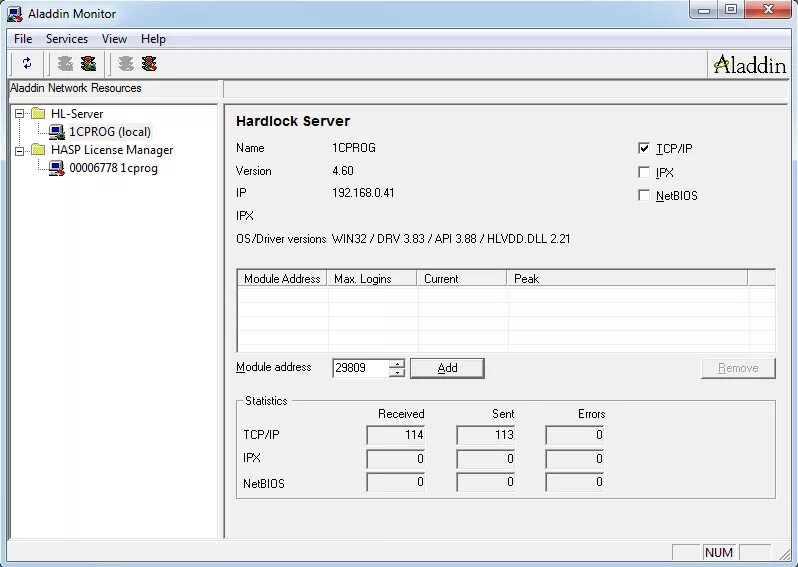Open the Help menu

pyautogui.click(x=153, y=39)
